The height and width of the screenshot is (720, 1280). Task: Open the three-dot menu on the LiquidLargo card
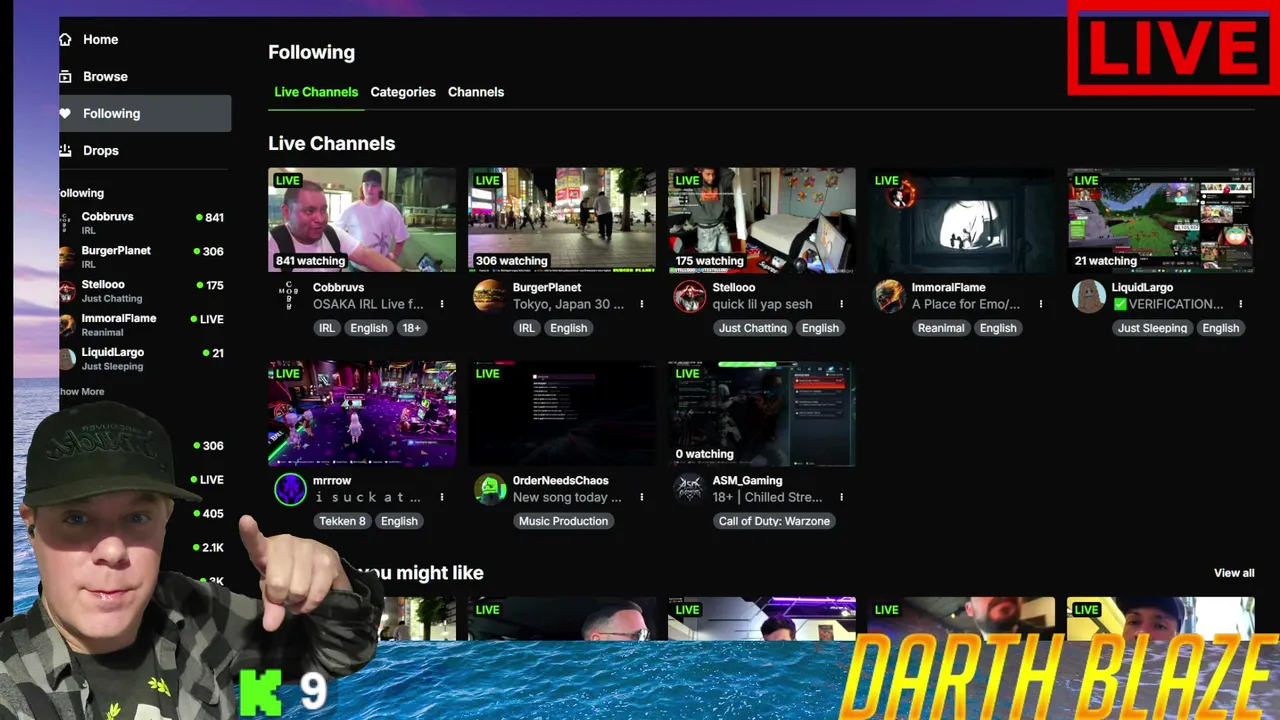1241,304
